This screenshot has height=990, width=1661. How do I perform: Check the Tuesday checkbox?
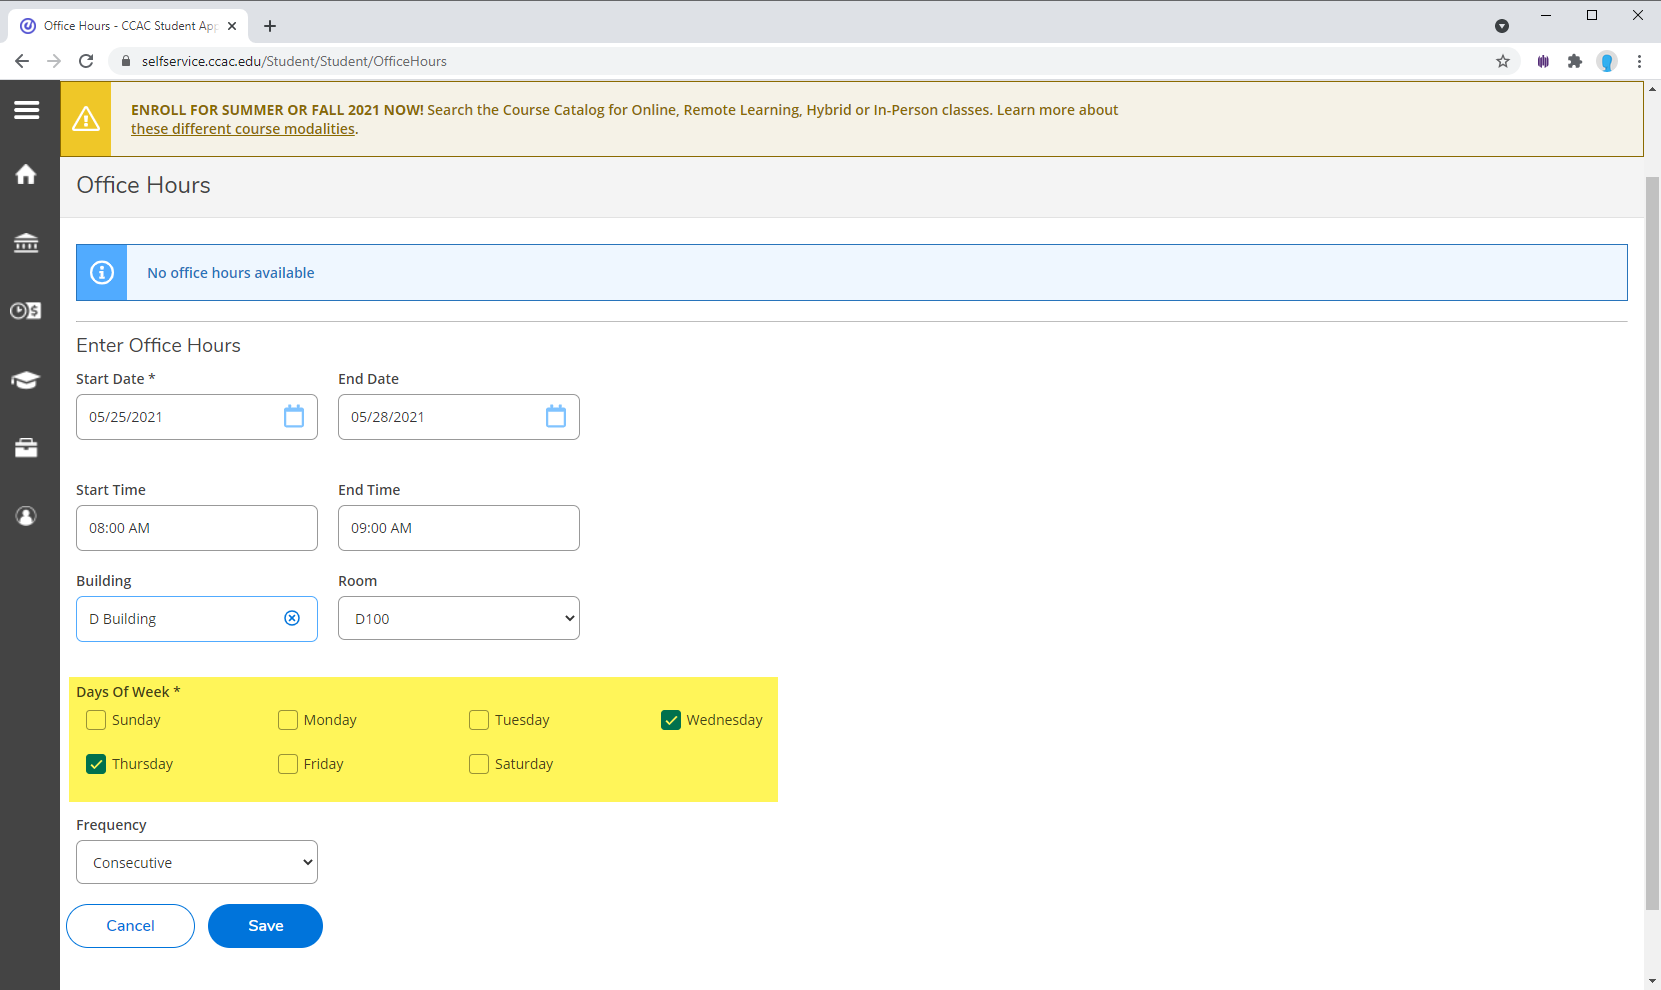pos(479,720)
